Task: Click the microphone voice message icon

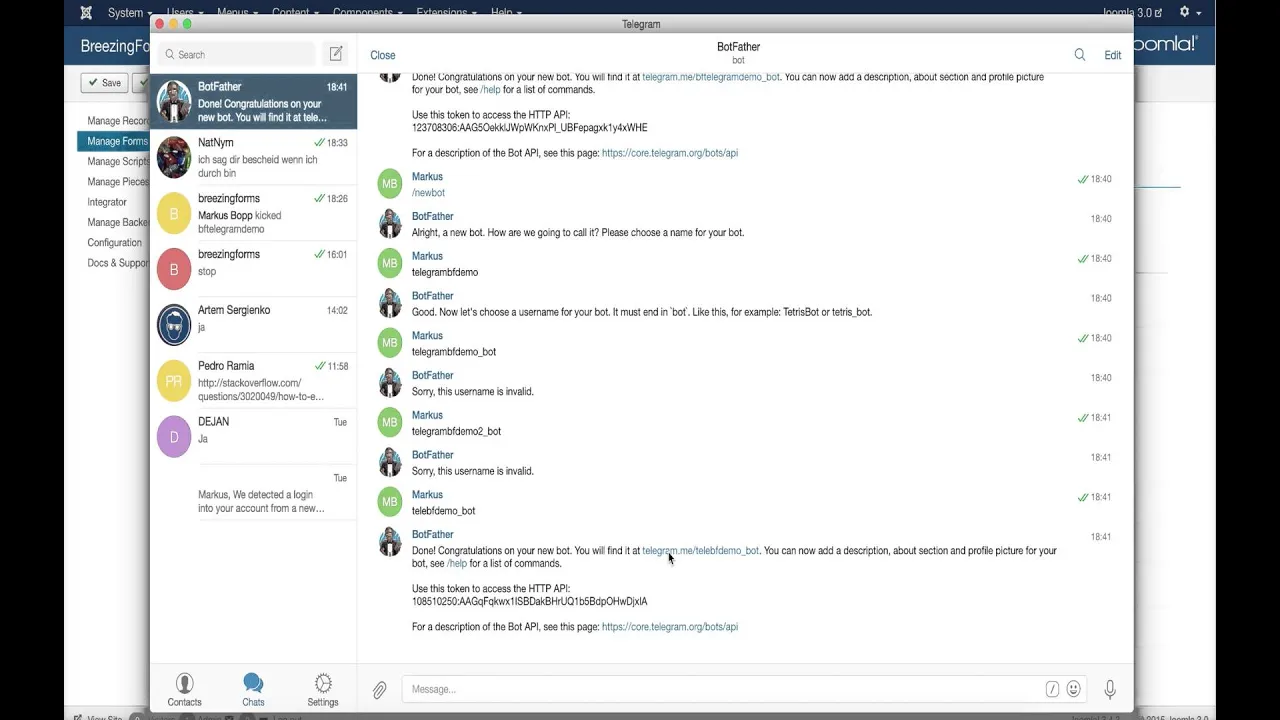Action: pyautogui.click(x=1110, y=689)
